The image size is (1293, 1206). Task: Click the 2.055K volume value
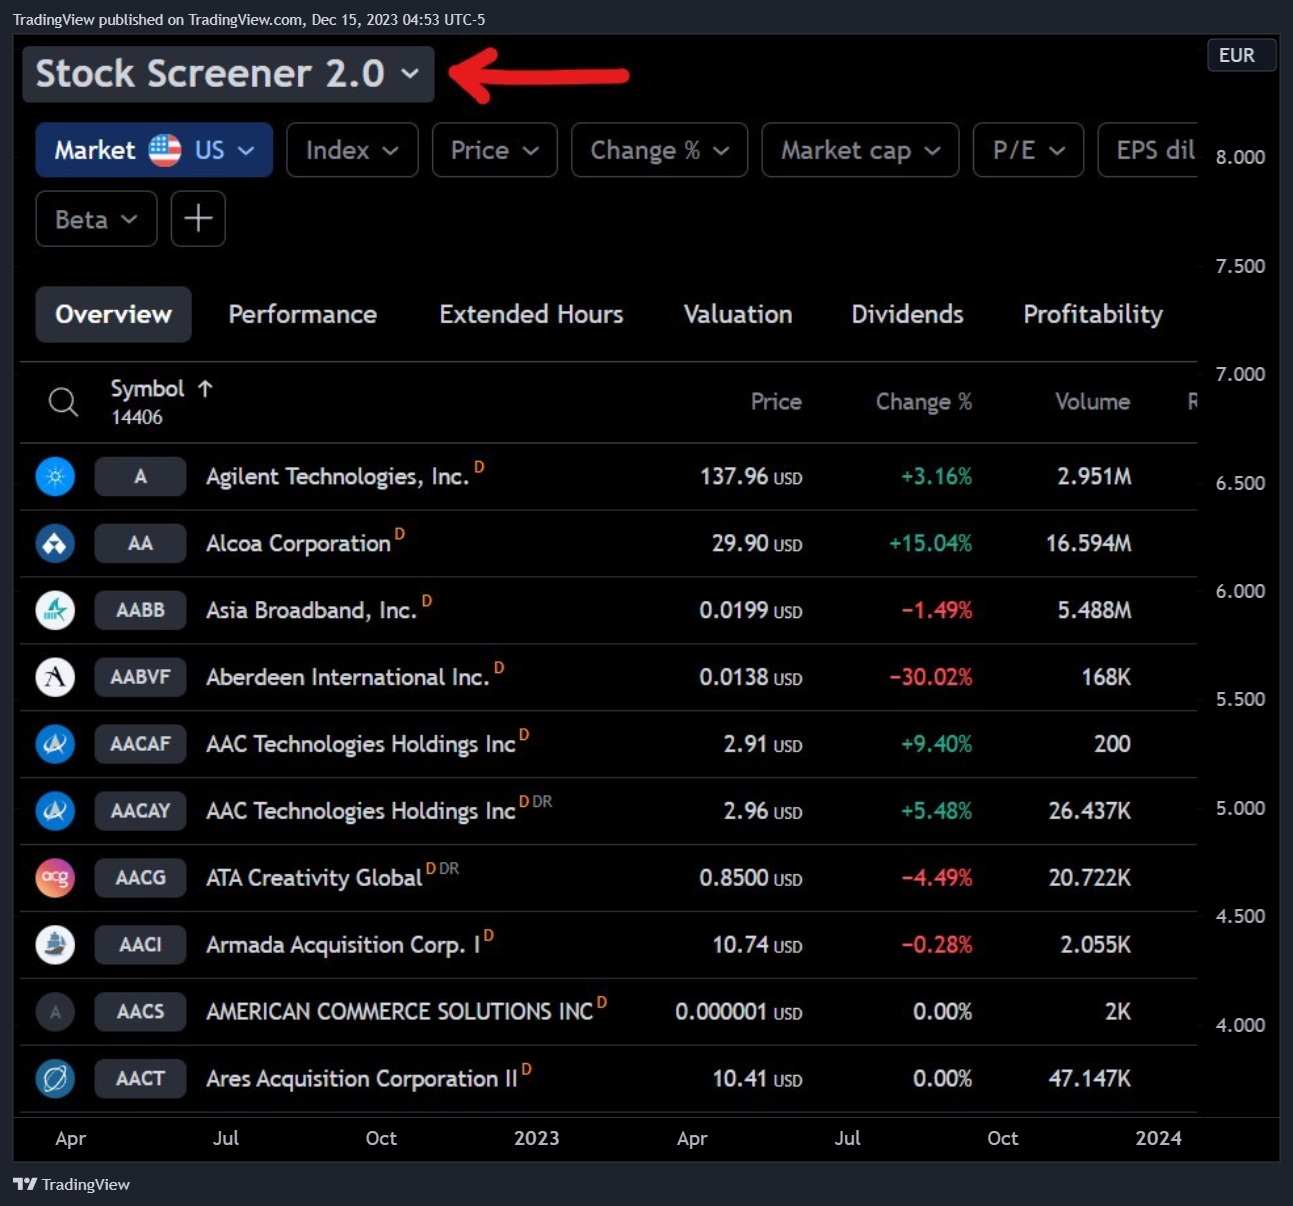point(1095,945)
